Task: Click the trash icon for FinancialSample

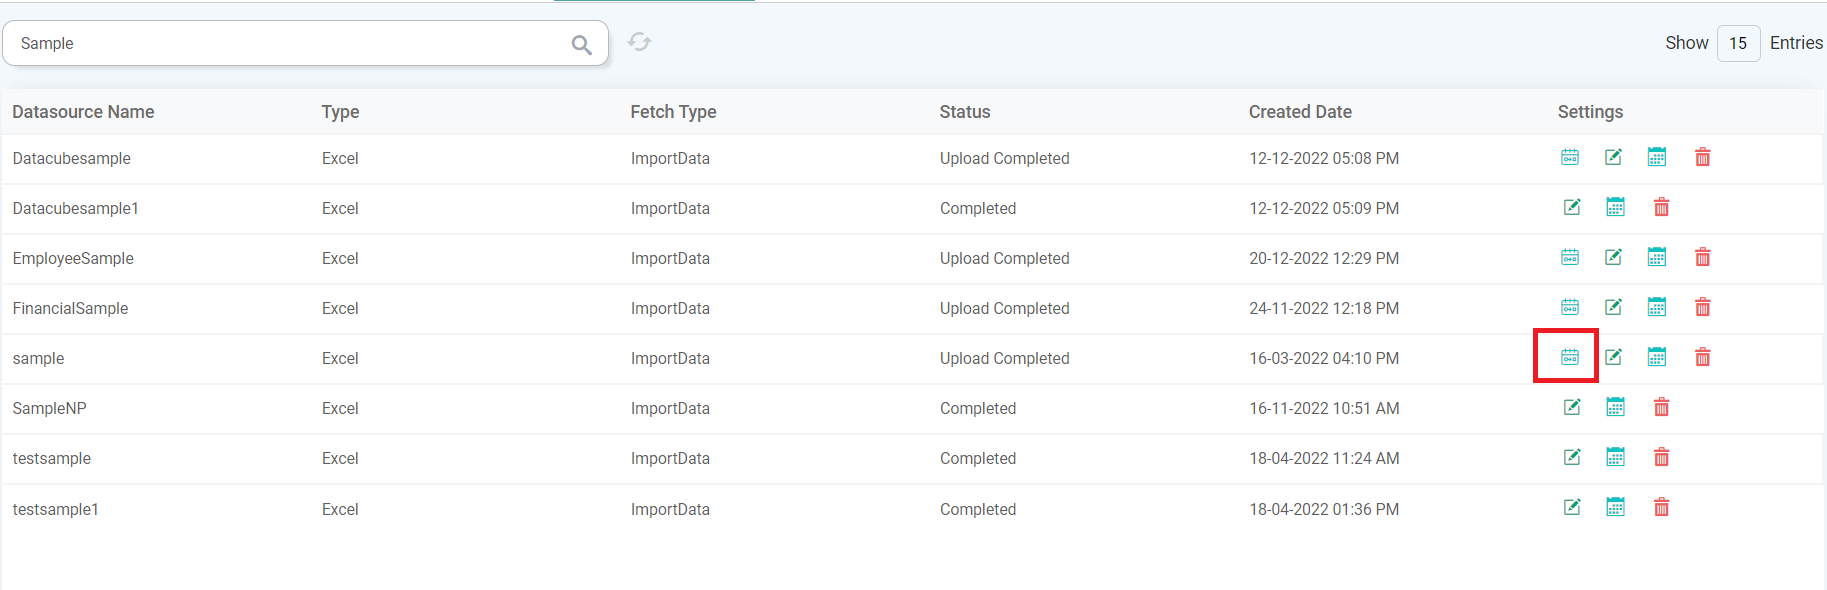Action: pyautogui.click(x=1702, y=307)
